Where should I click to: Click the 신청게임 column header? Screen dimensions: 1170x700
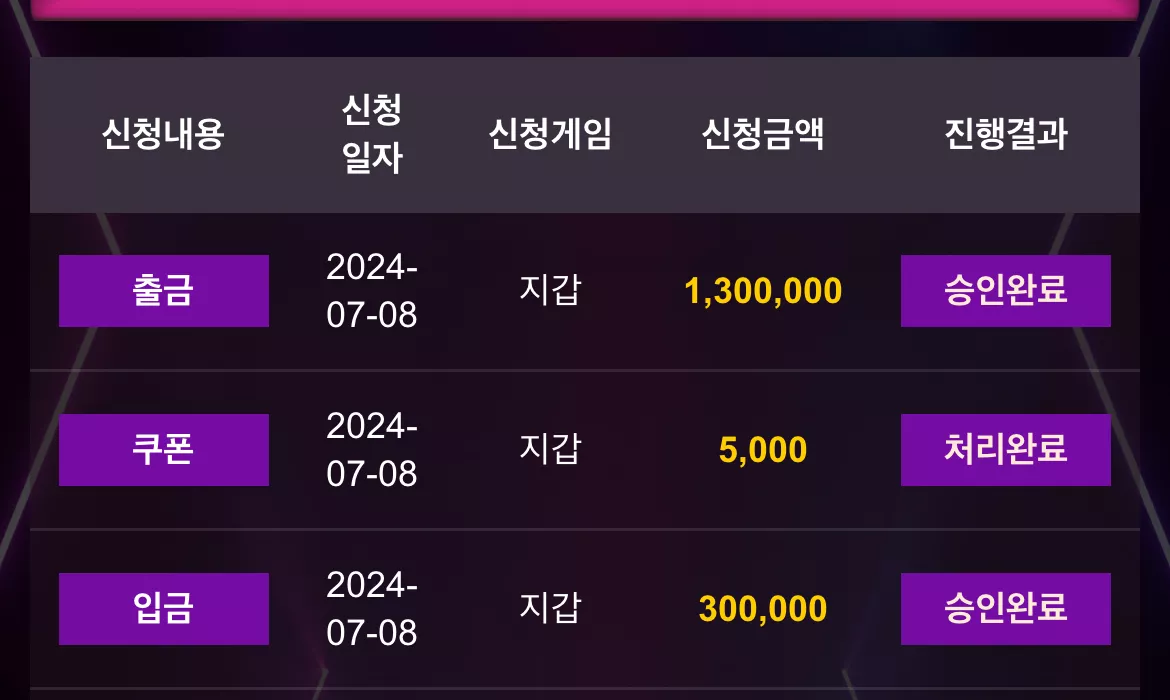click(550, 134)
